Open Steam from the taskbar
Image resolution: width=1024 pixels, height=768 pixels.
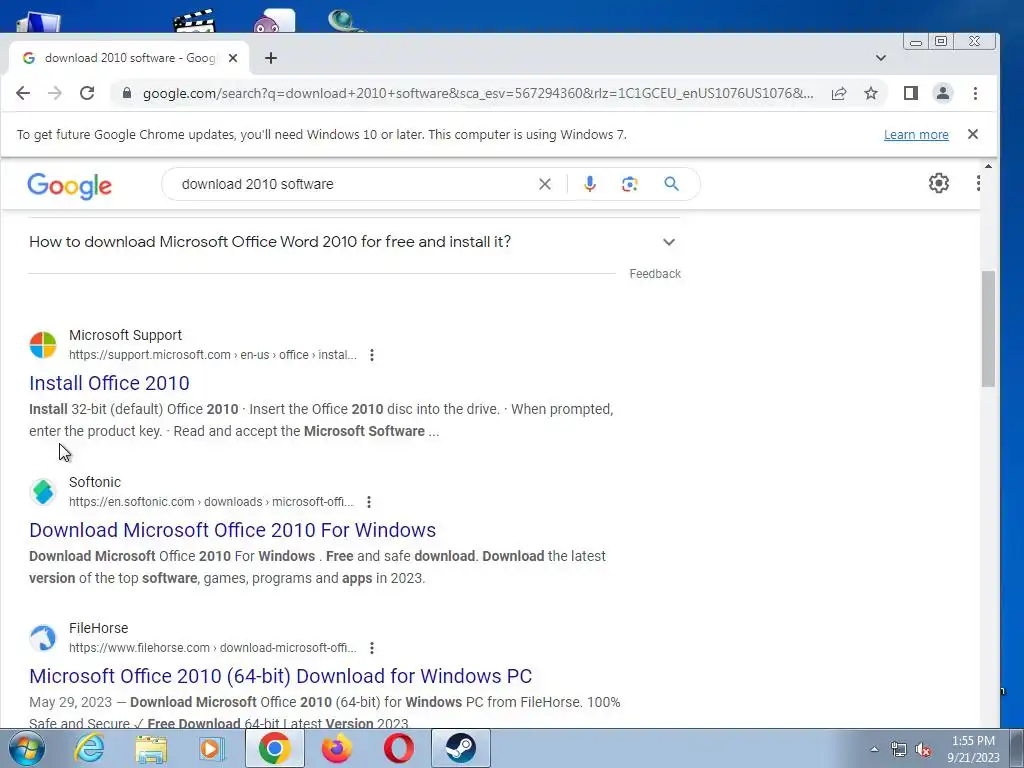click(461, 748)
